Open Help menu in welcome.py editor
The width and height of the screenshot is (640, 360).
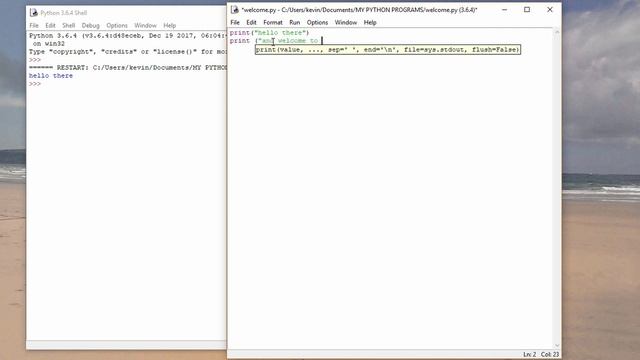(x=370, y=22)
